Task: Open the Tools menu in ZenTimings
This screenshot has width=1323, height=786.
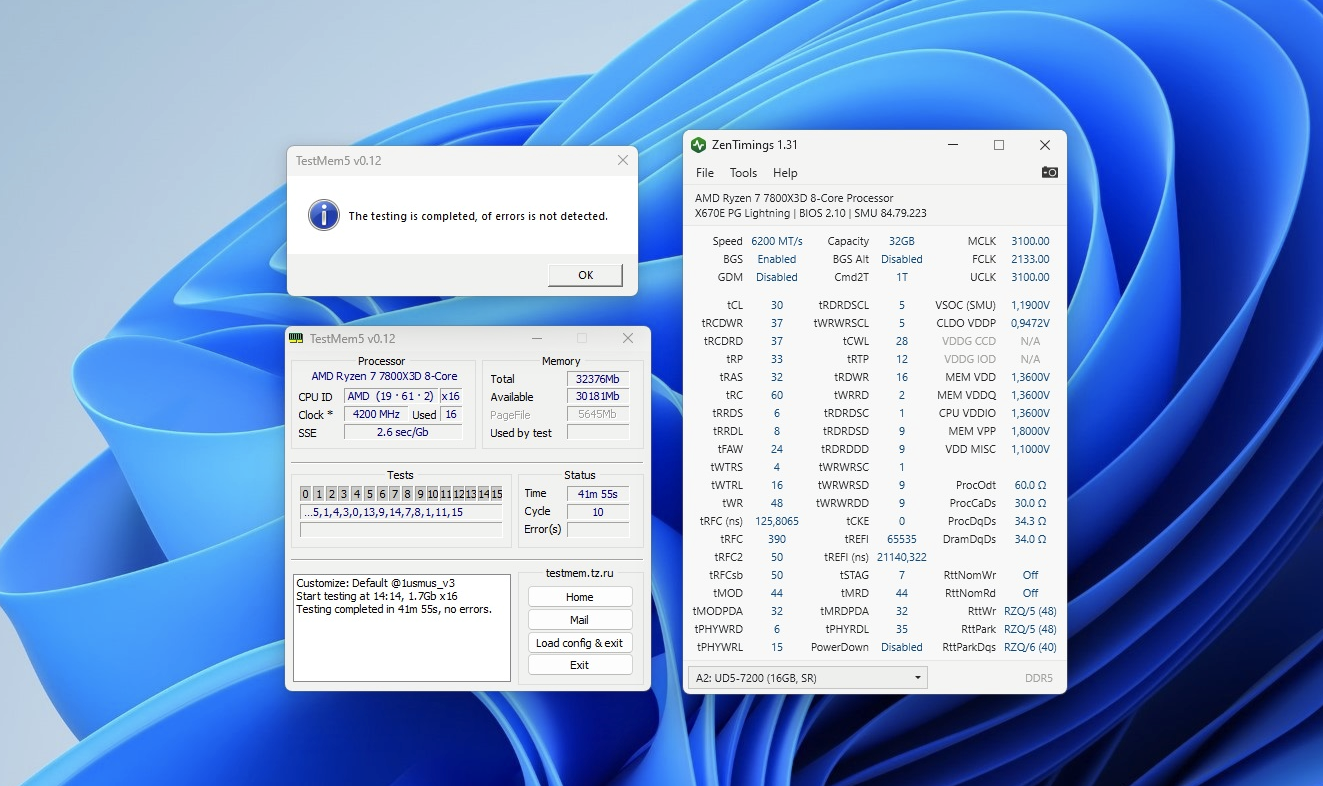Action: [x=743, y=173]
